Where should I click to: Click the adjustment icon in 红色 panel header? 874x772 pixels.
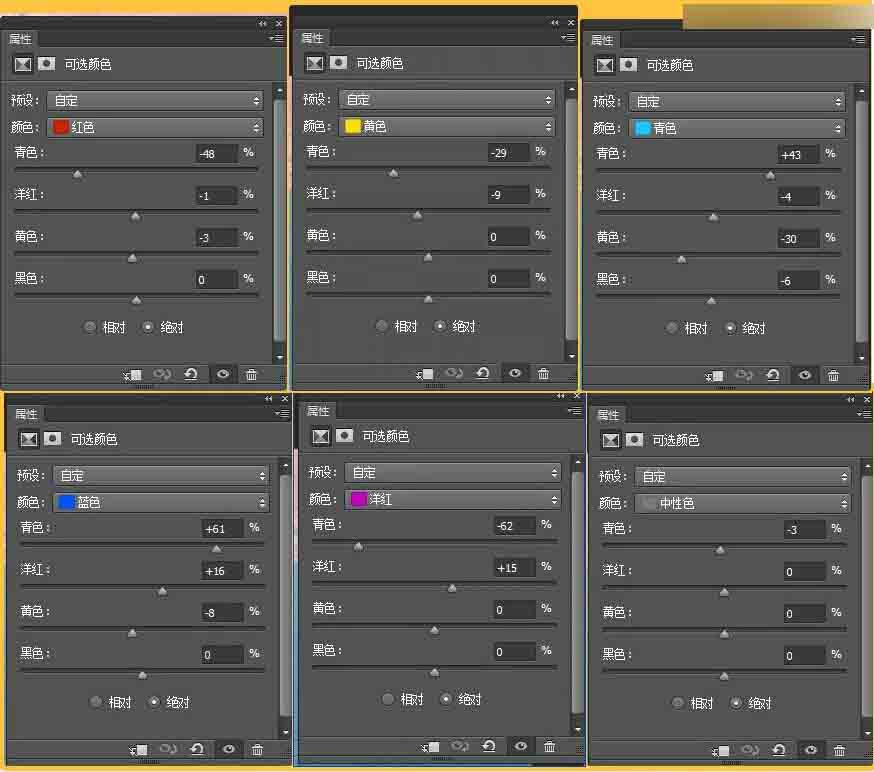23,64
